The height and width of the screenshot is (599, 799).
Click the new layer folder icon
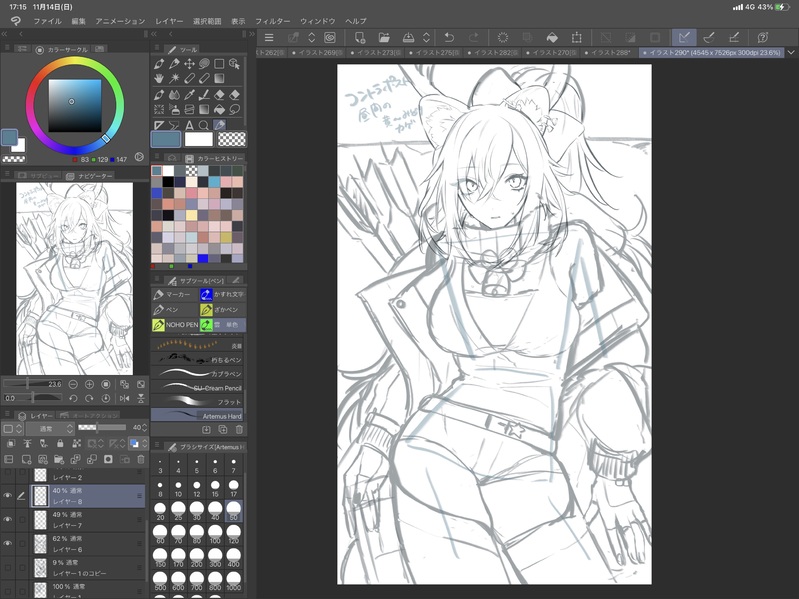coord(59,459)
